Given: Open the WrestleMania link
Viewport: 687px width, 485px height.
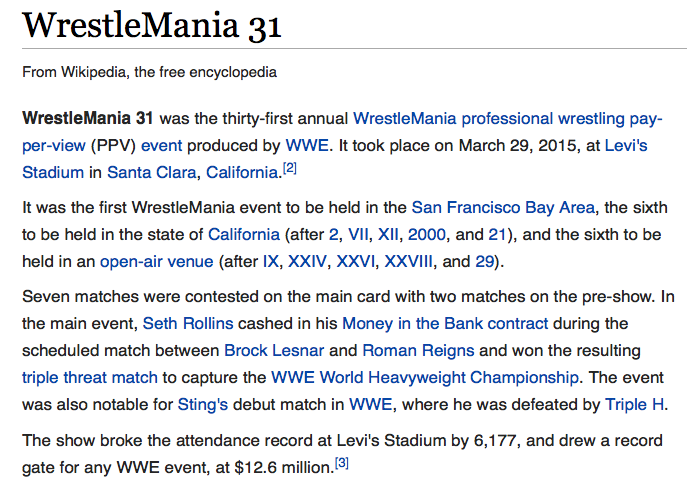Looking at the screenshot, I should pos(401,118).
